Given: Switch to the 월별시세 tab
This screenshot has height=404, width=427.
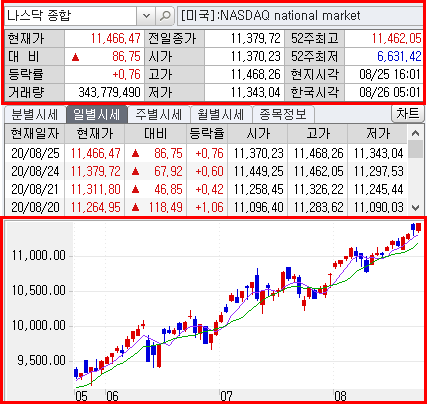Looking at the screenshot, I should click(220, 115).
